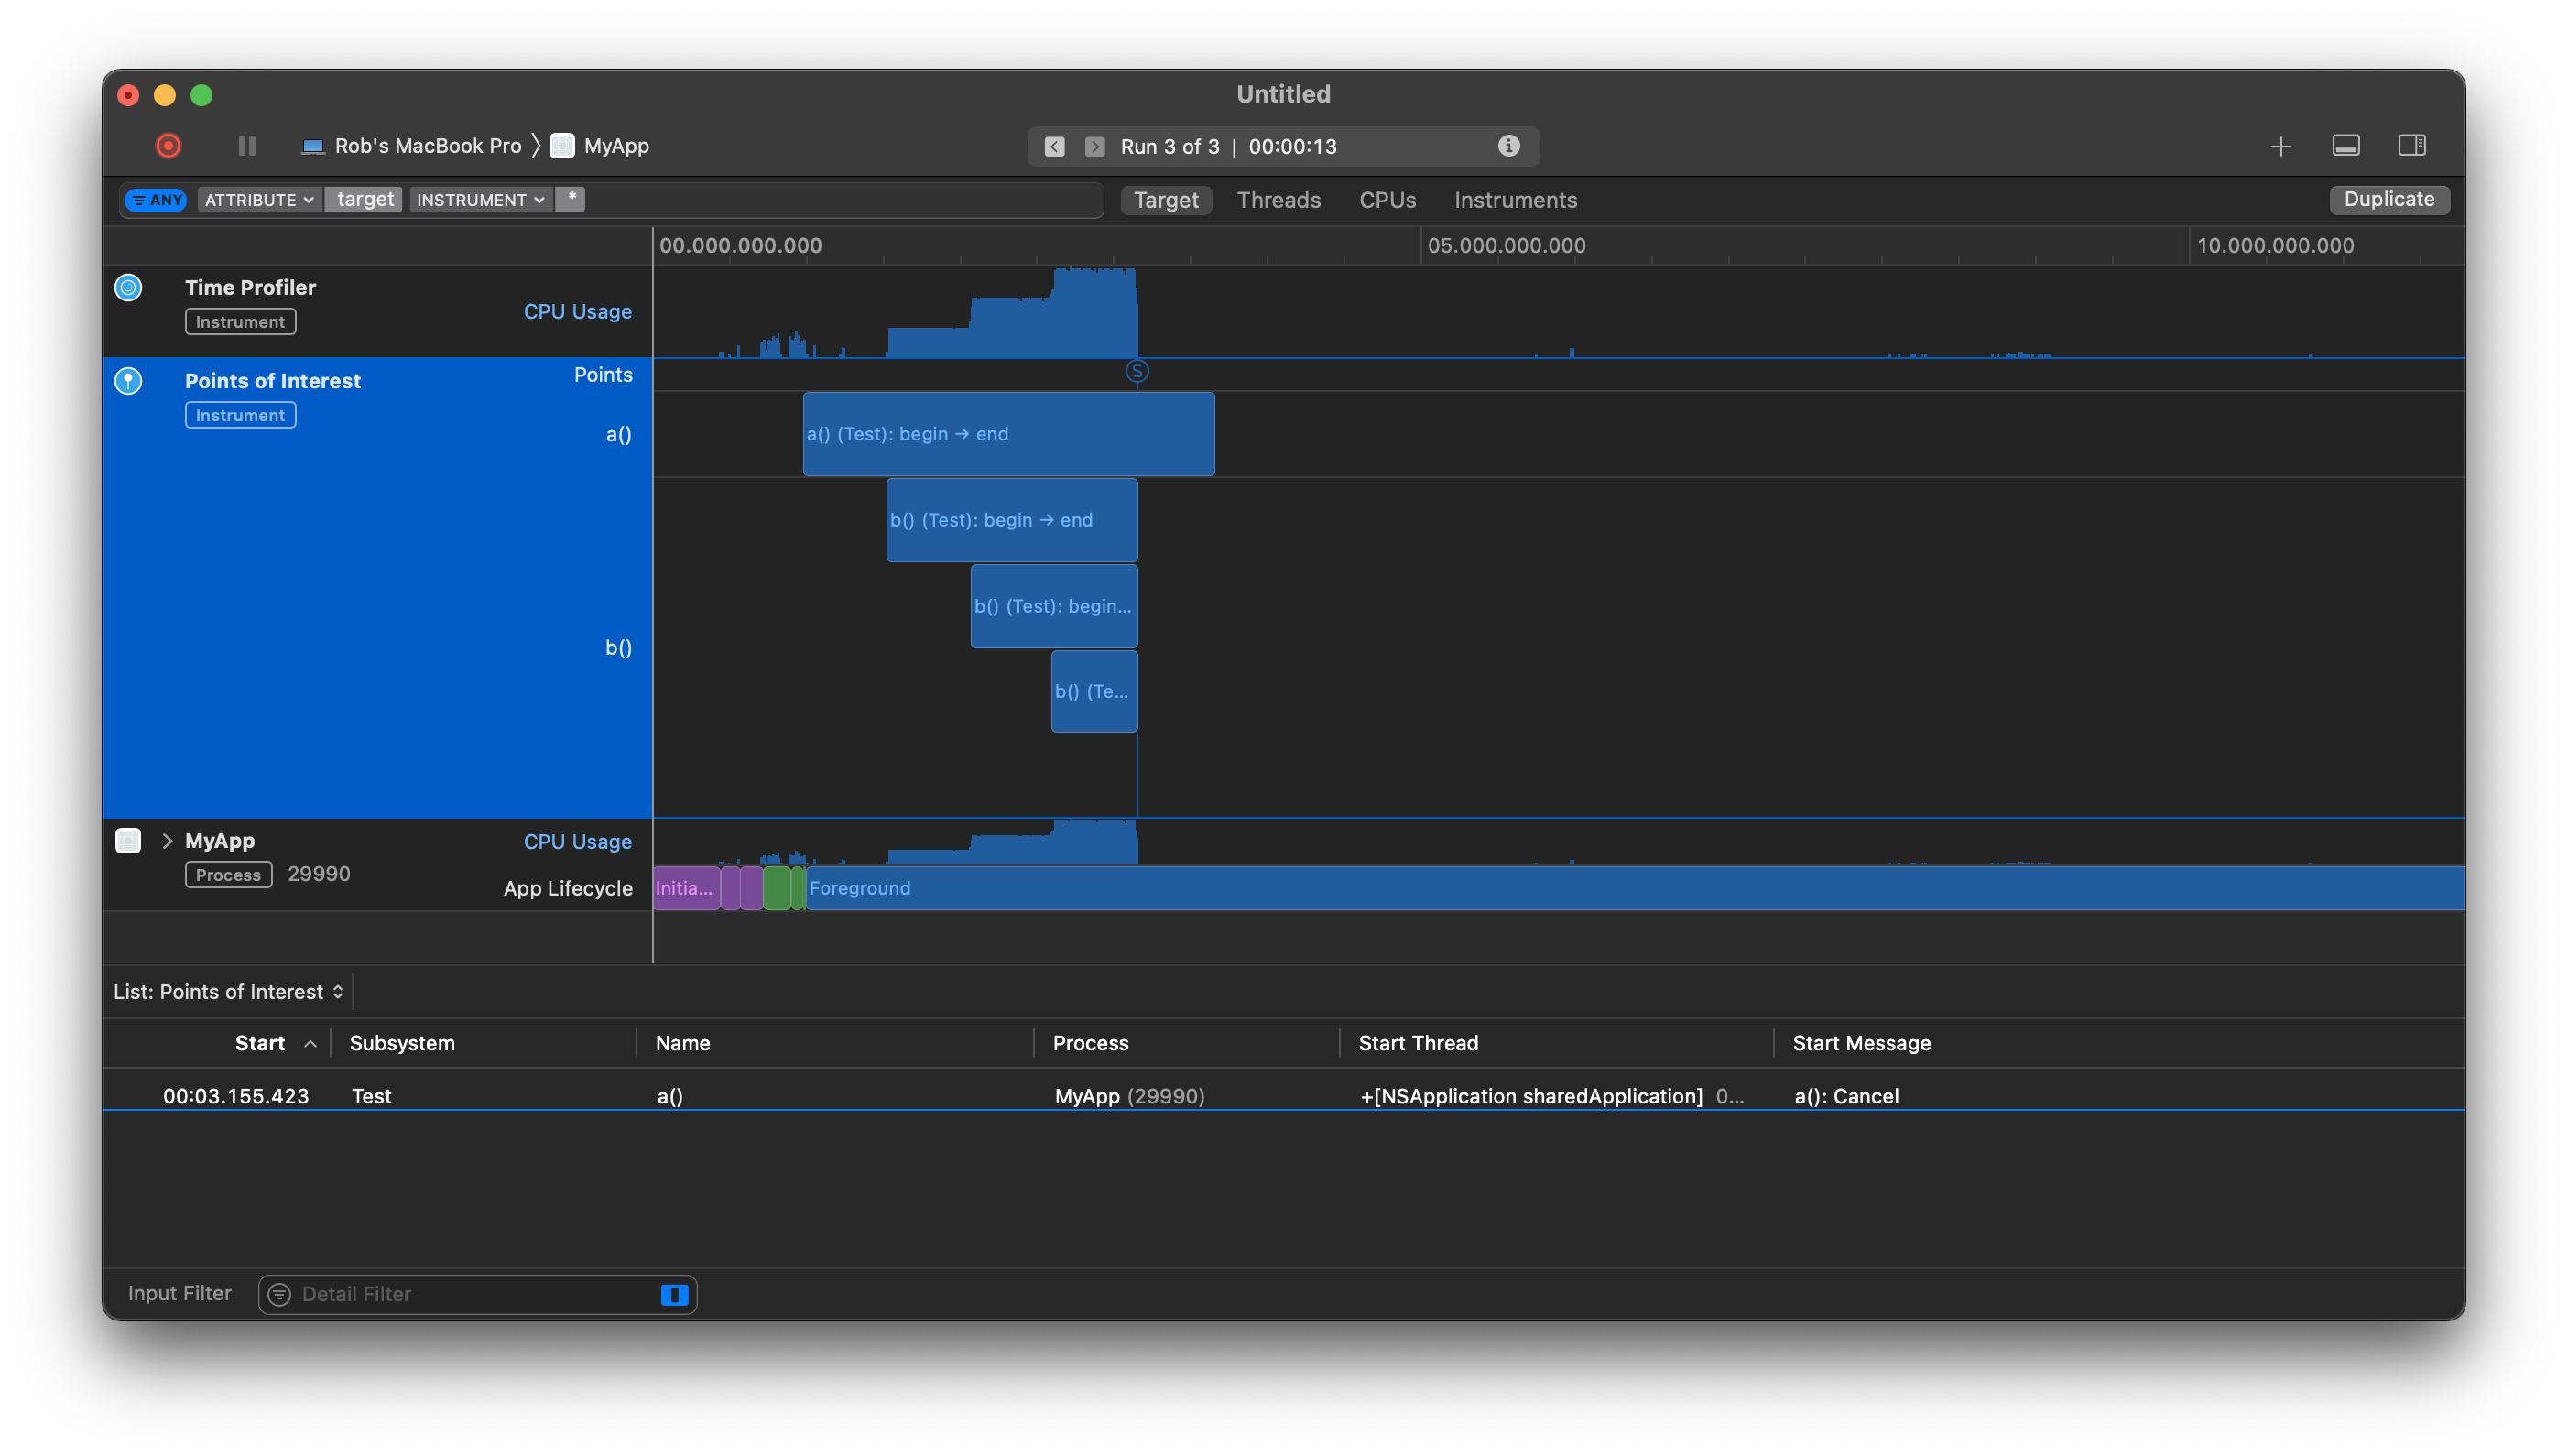The height and width of the screenshot is (1456, 2568).
Task: Toggle the bottom detail pane view
Action: pos(2346,146)
